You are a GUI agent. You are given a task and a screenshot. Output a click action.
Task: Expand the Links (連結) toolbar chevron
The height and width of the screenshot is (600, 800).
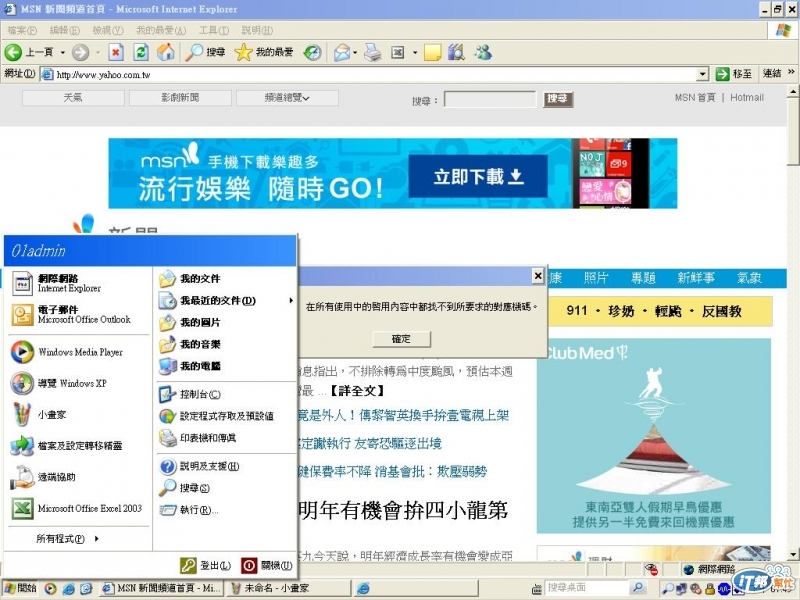point(791,72)
